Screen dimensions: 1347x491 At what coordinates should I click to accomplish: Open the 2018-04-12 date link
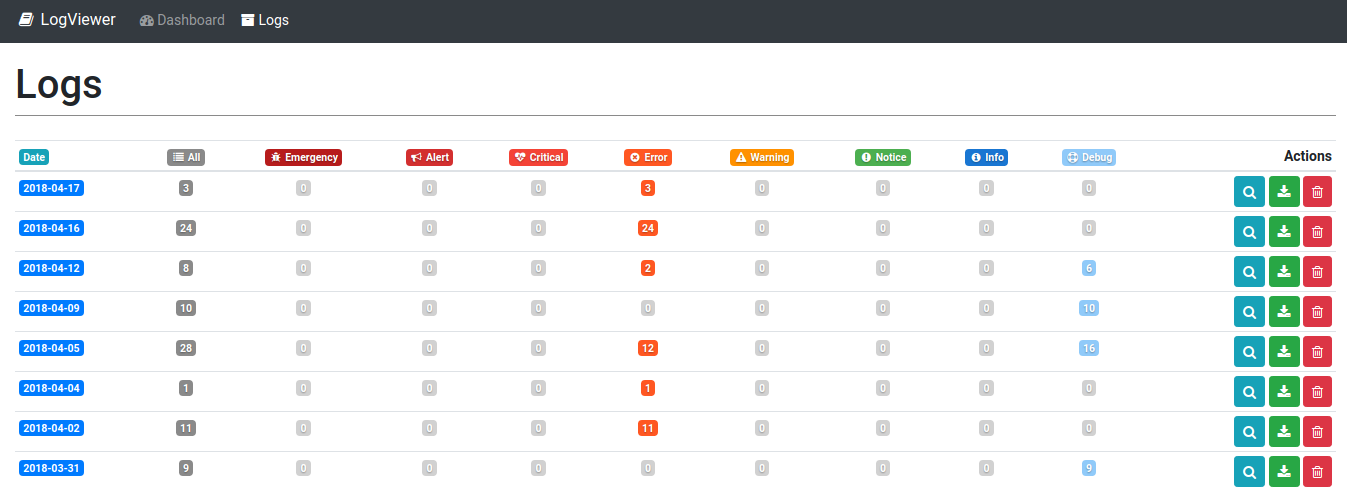click(51, 268)
